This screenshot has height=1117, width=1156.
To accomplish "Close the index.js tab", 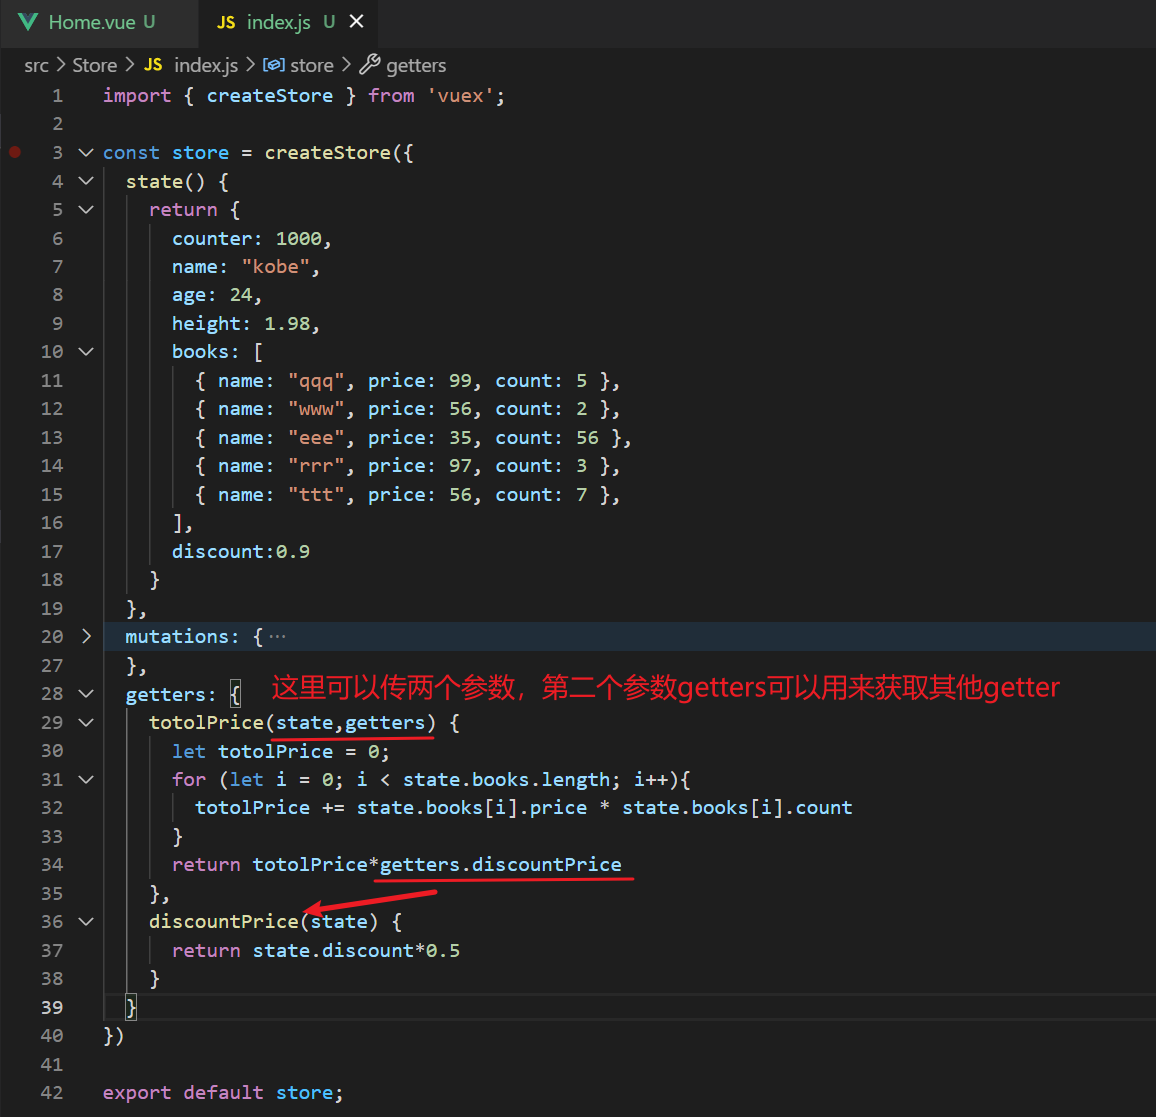I will 356,21.
